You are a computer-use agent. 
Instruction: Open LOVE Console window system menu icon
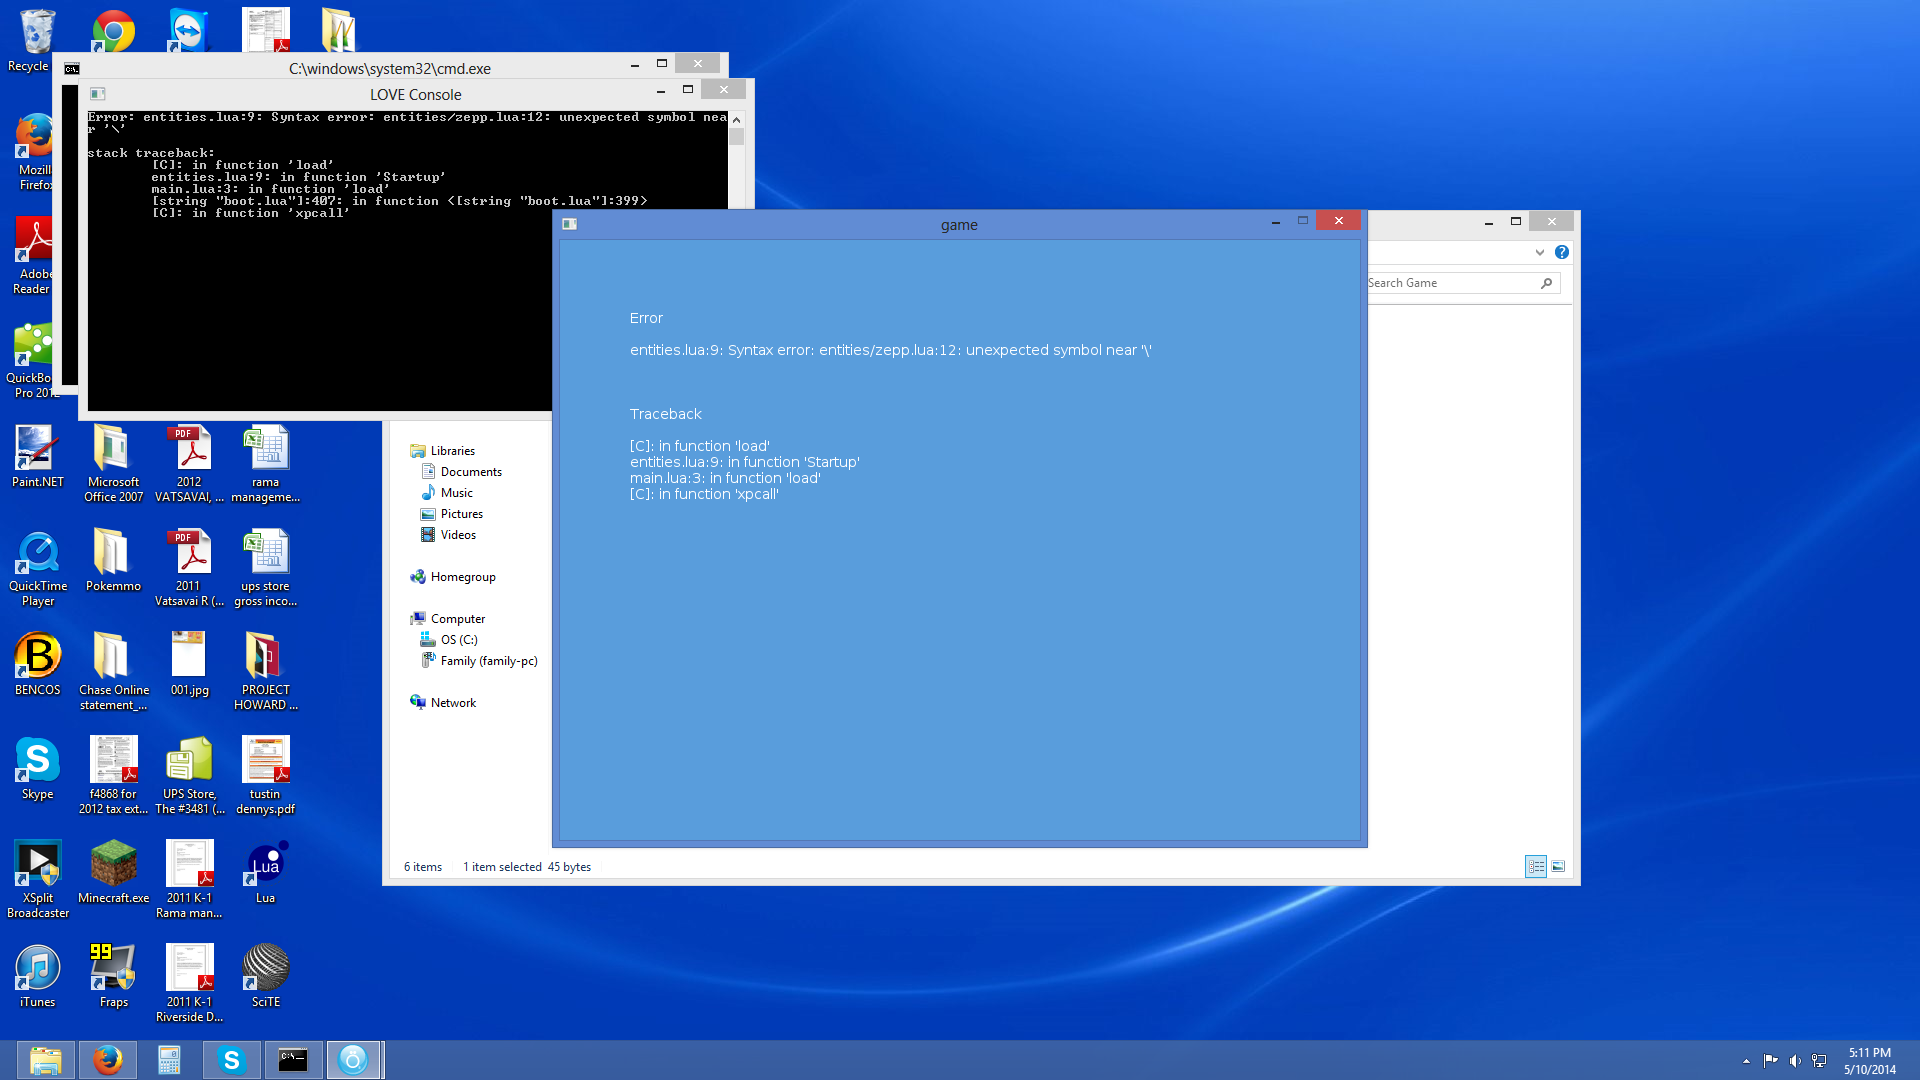[x=97, y=94]
